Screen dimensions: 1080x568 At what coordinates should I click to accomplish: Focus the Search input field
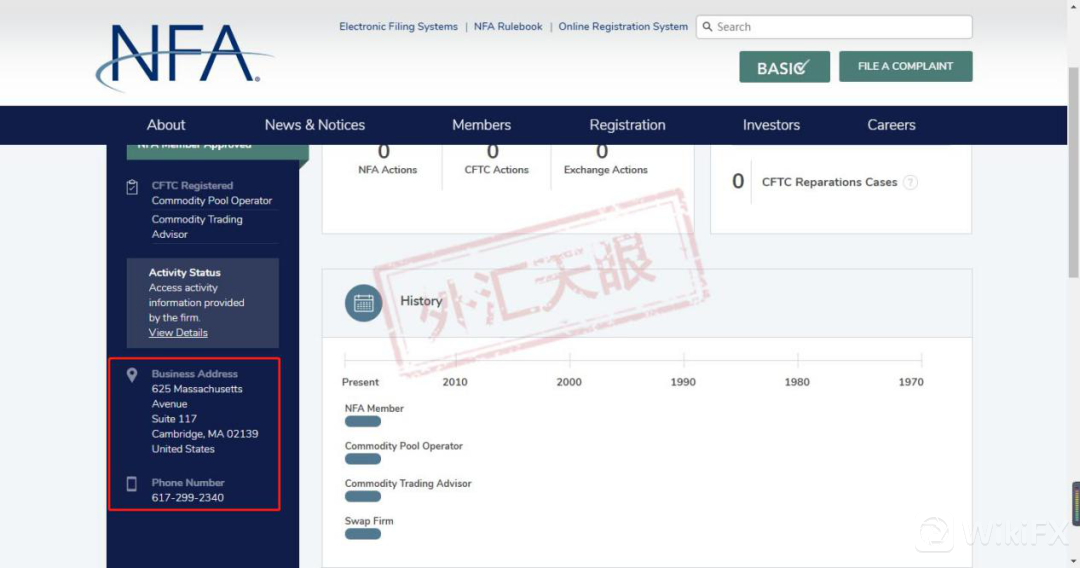pos(834,27)
